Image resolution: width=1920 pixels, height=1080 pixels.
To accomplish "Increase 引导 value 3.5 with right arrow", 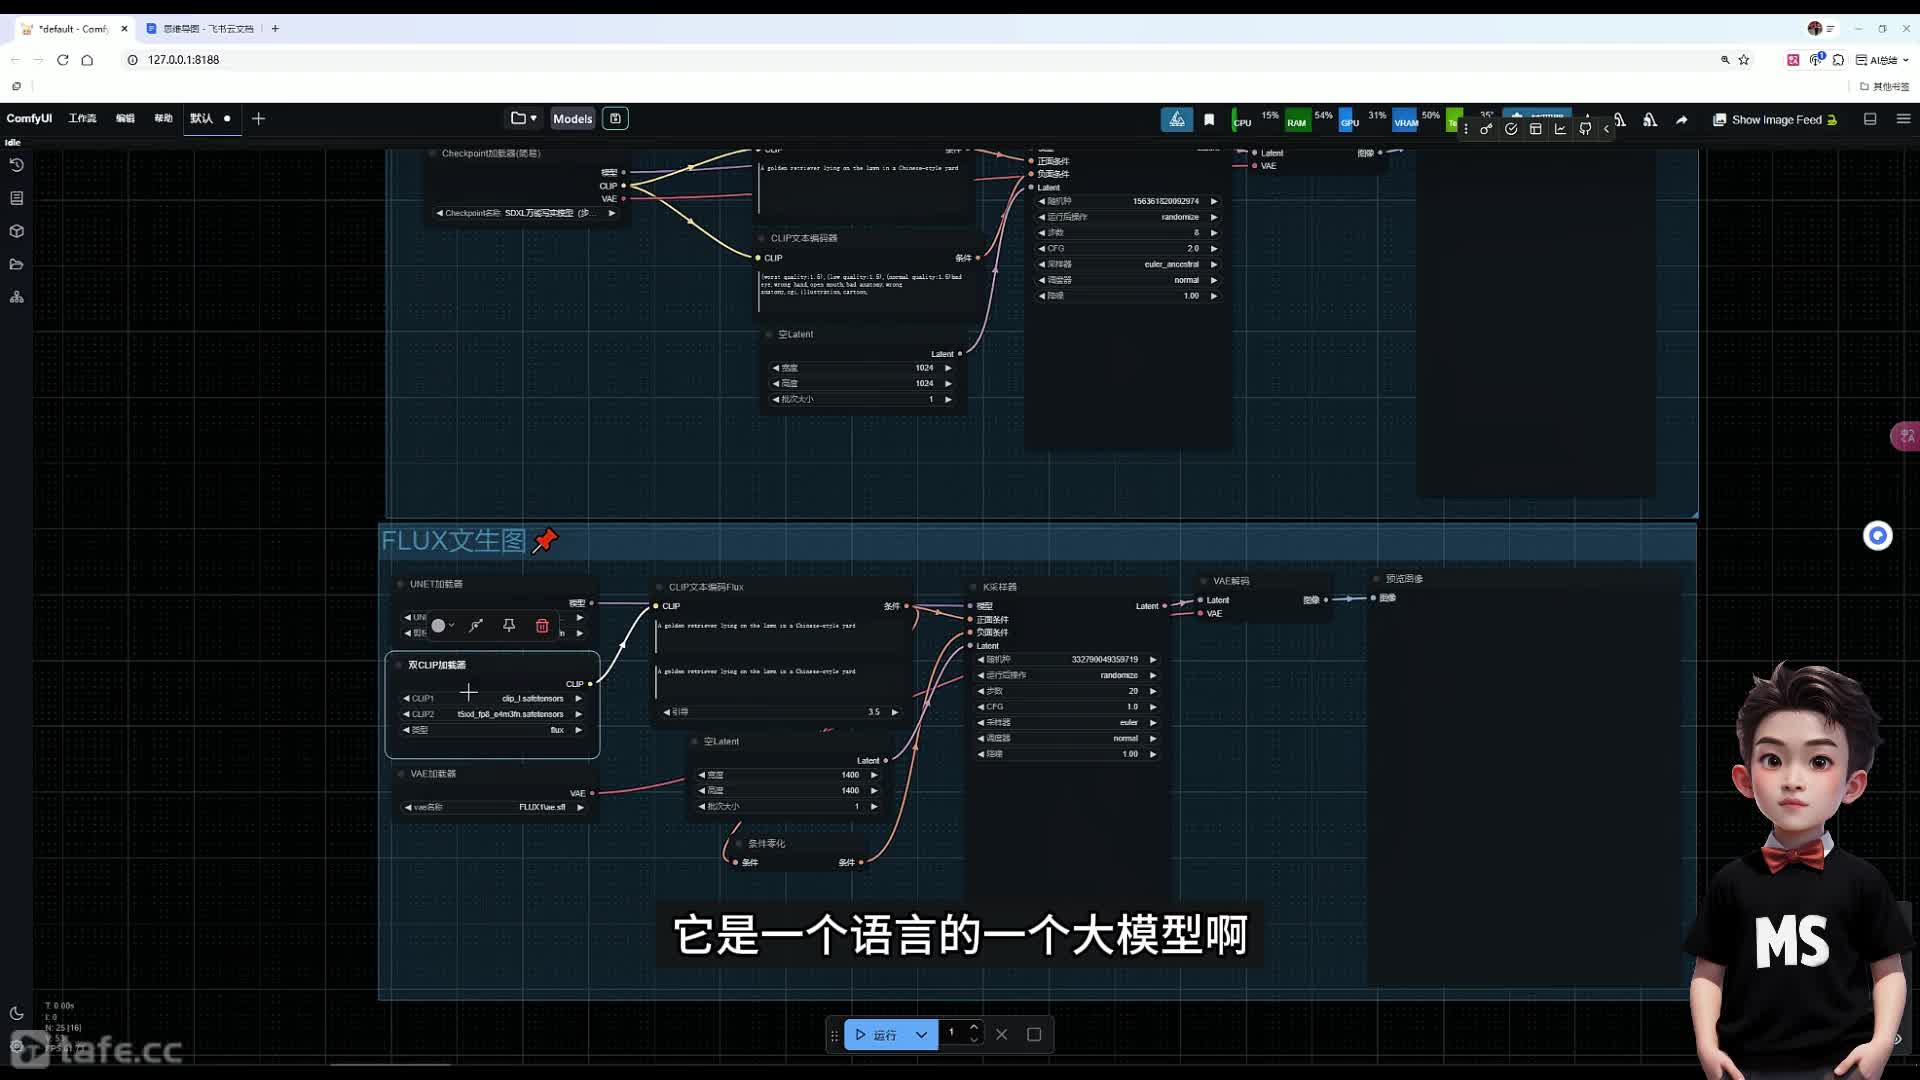I will tap(895, 712).
